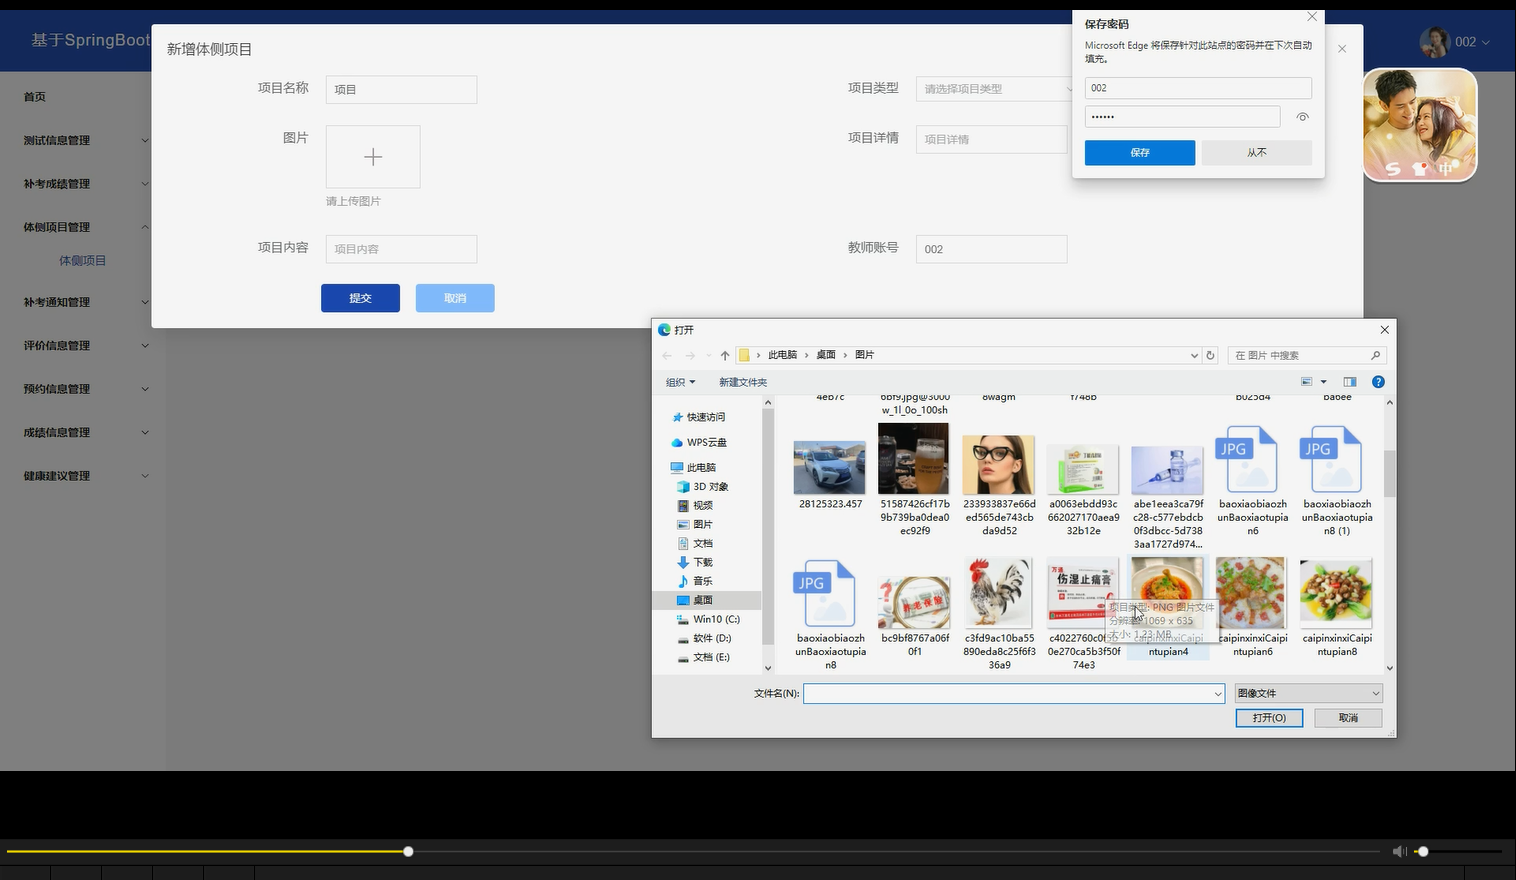Click the 文件名 input field
This screenshot has width=1516, height=880.
point(1008,694)
